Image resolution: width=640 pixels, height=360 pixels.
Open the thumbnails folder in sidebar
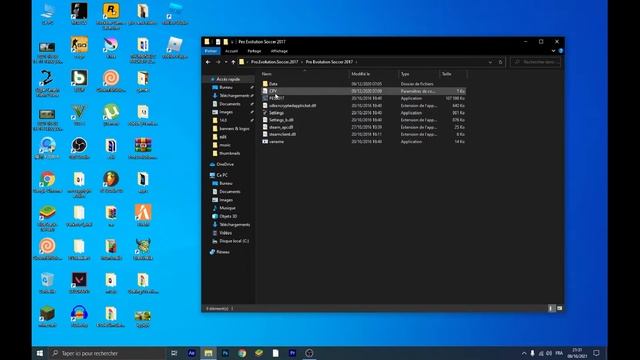[x=229, y=153]
